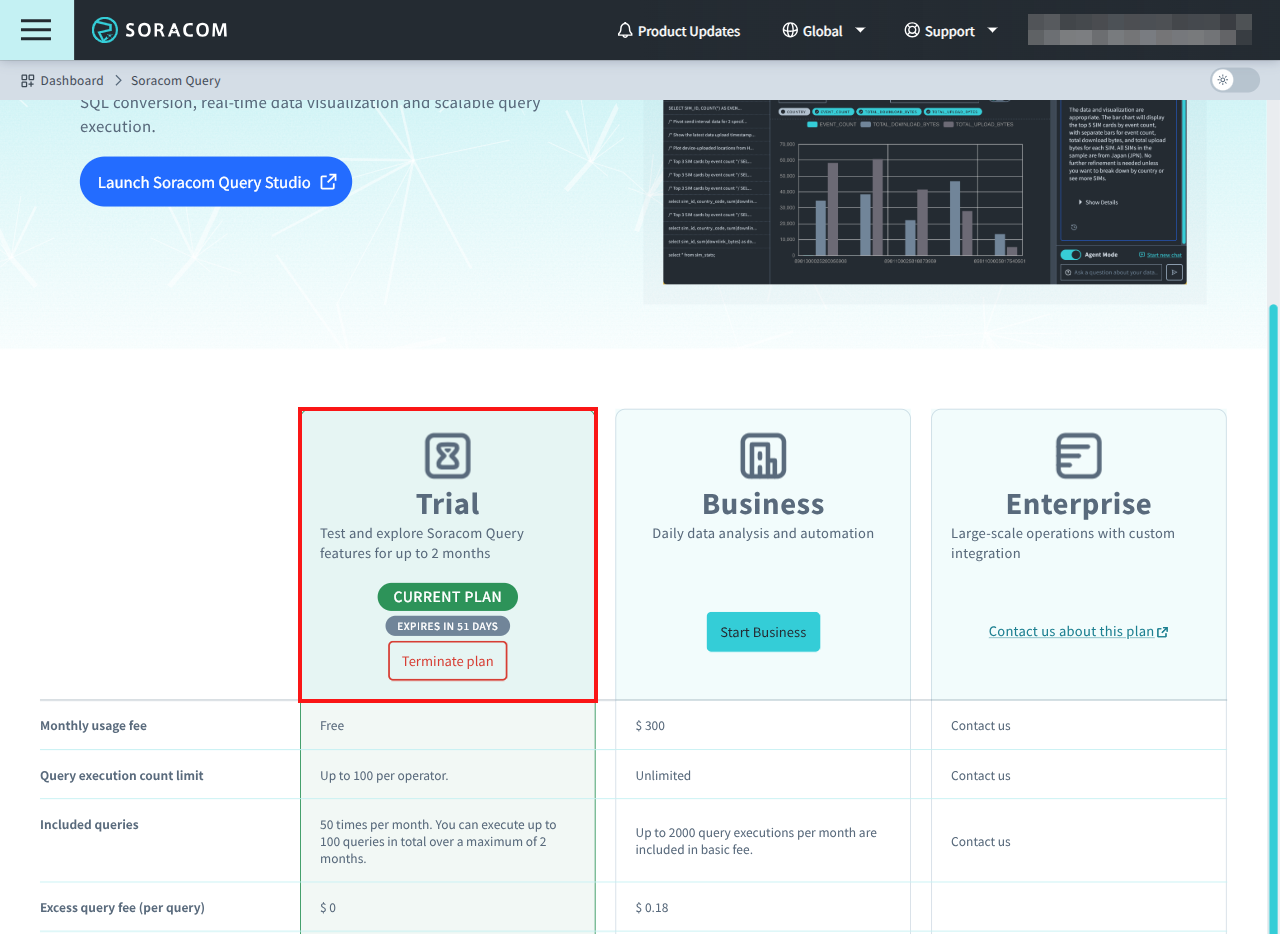Click the Included queries row label
The width and height of the screenshot is (1280, 934).
pos(89,825)
